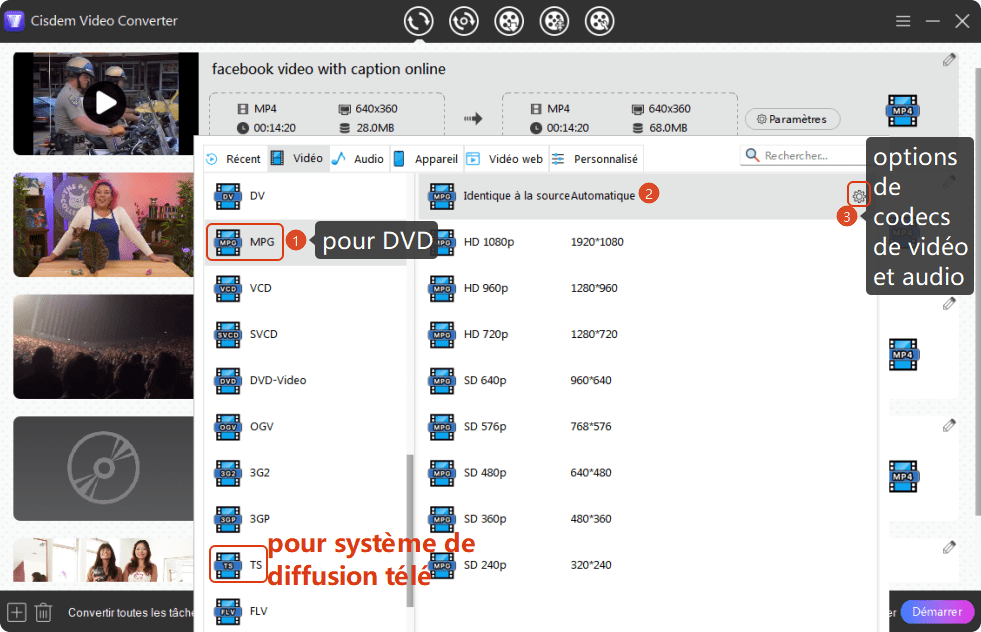981x632 pixels.
Task: Select the 3G2 format
Action: click(x=305, y=472)
